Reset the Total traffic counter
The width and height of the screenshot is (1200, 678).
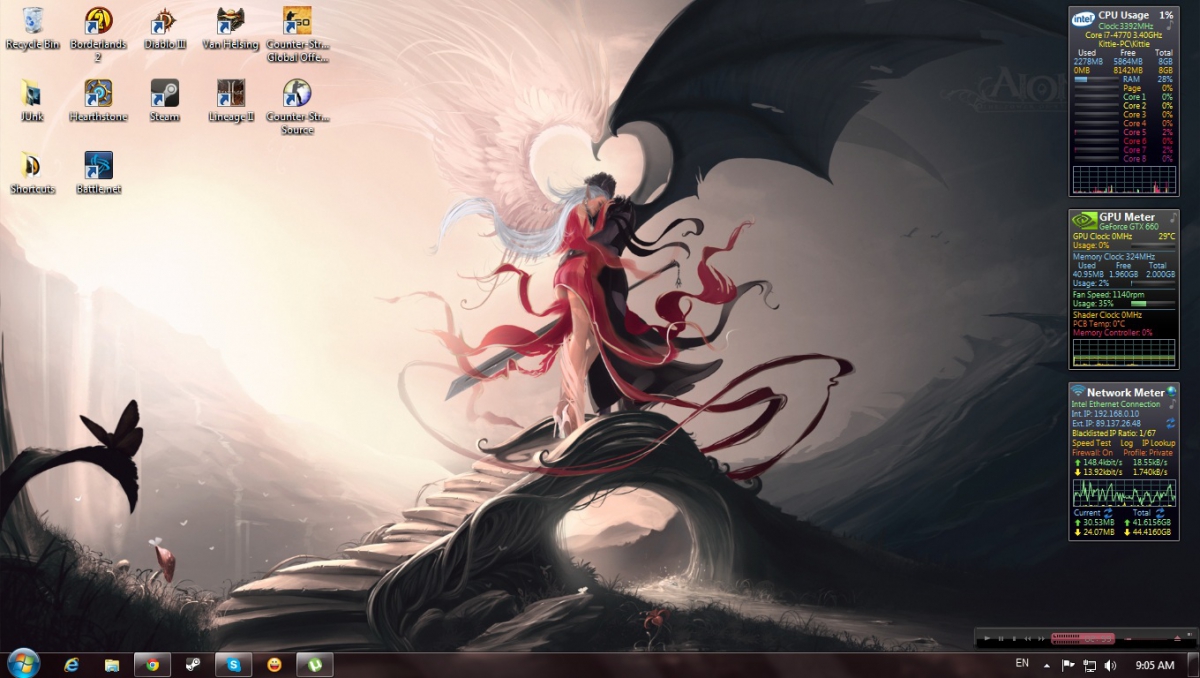tap(1160, 512)
